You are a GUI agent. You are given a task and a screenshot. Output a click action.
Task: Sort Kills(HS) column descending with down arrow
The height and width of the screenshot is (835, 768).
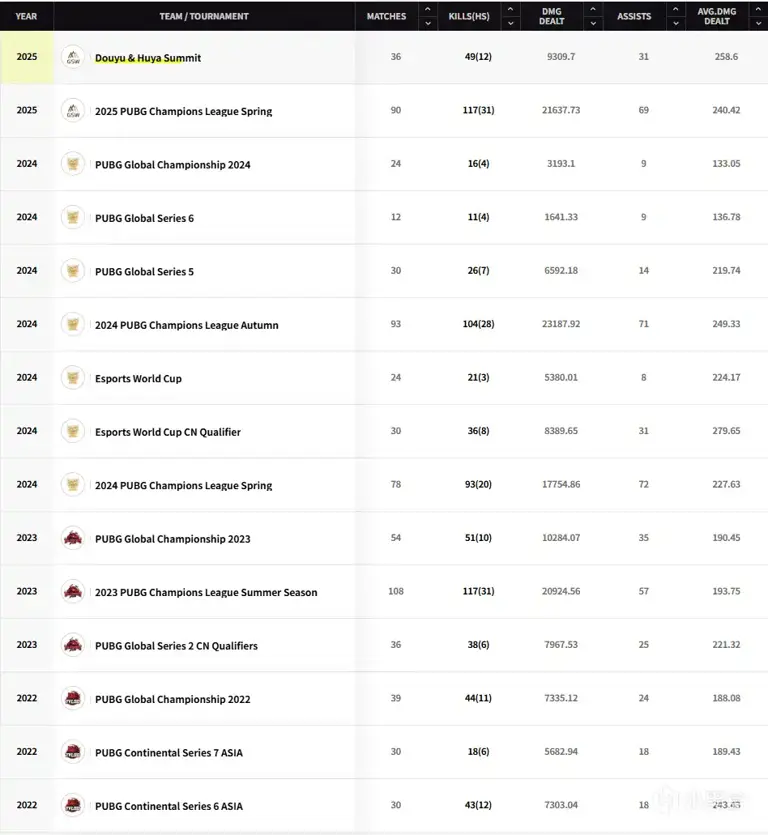point(511,23)
